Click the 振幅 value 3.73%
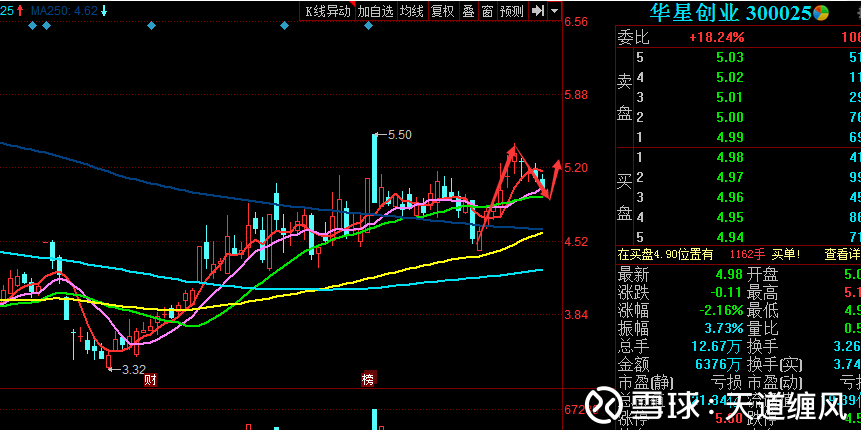 coord(724,328)
